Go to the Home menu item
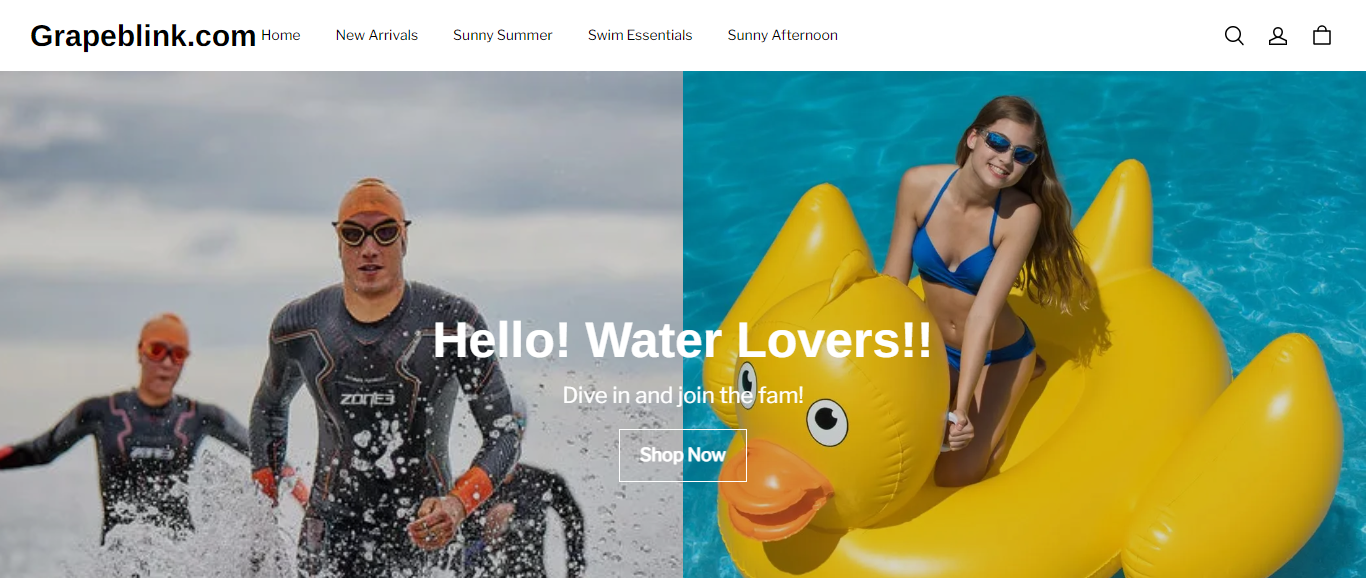 tap(281, 35)
